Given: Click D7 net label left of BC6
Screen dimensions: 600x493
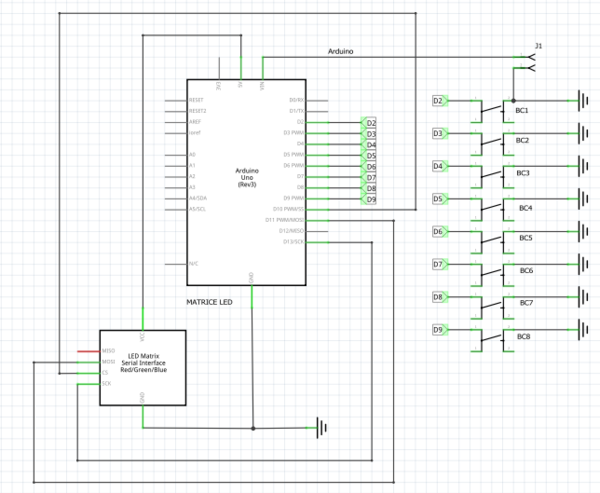Looking at the screenshot, I should (x=439, y=265).
